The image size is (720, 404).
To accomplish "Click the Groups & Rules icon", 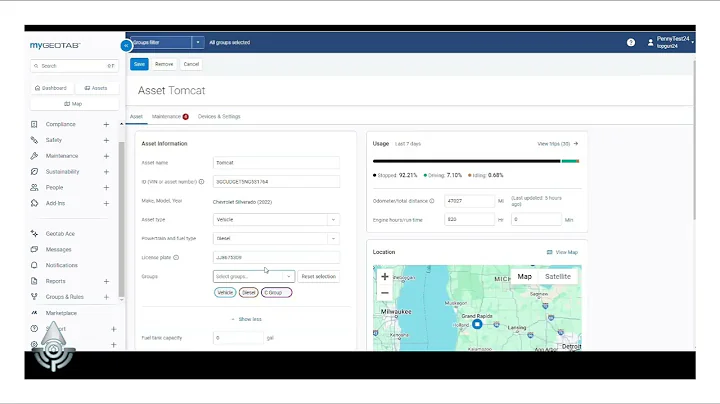I will point(34,297).
